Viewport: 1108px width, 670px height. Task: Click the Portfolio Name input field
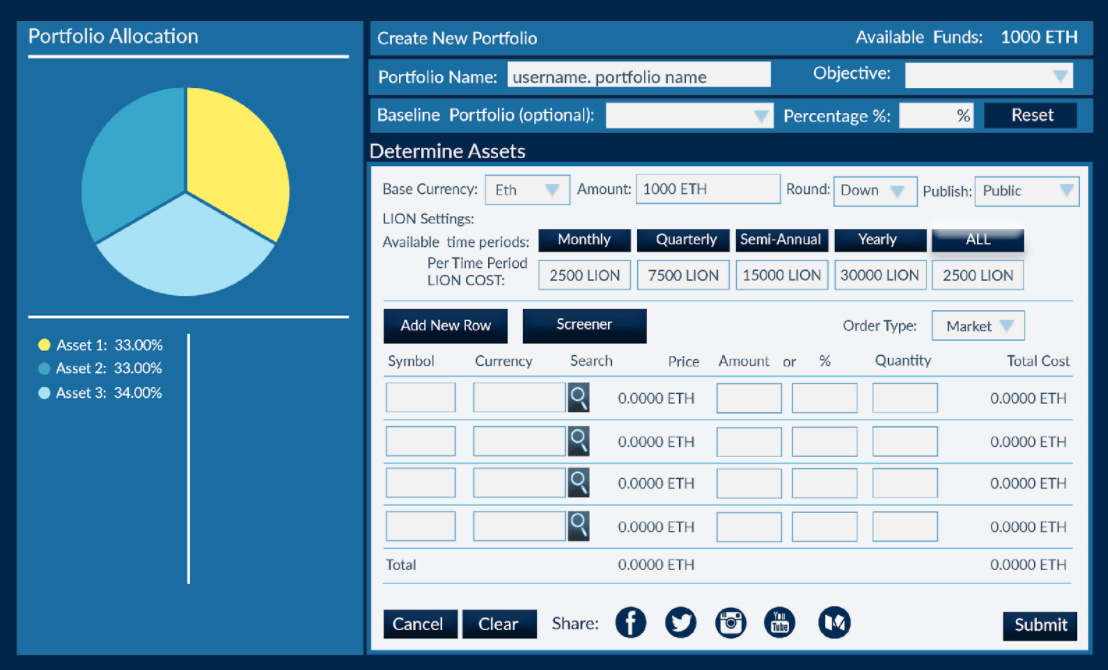click(638, 74)
